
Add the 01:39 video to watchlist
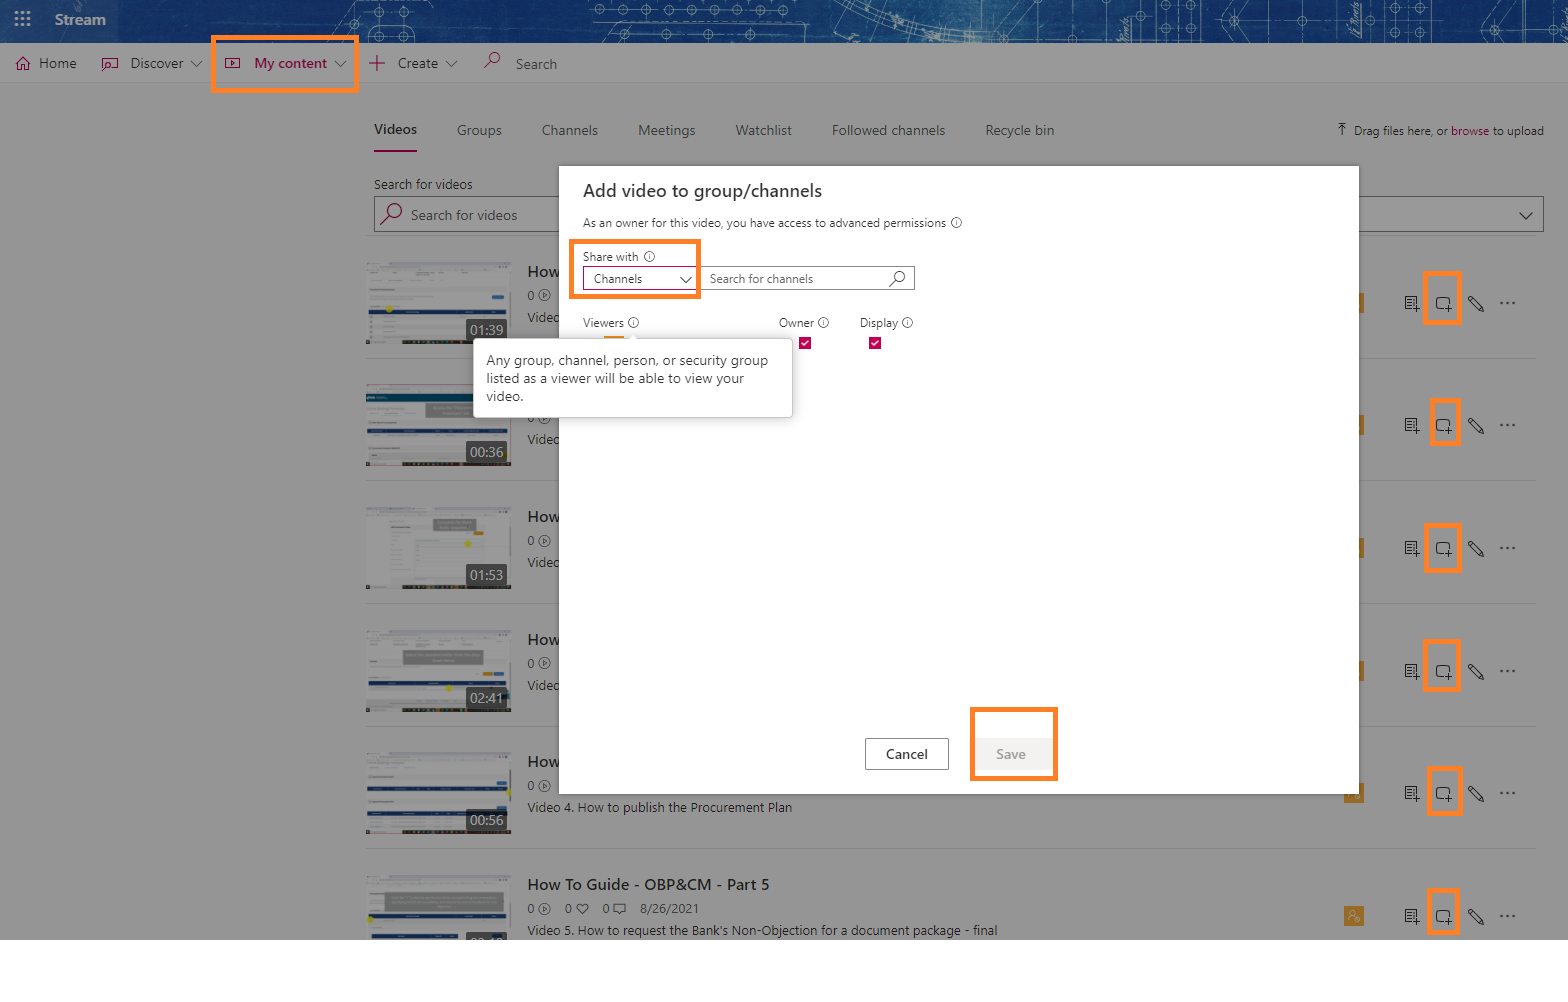[x=1411, y=303]
